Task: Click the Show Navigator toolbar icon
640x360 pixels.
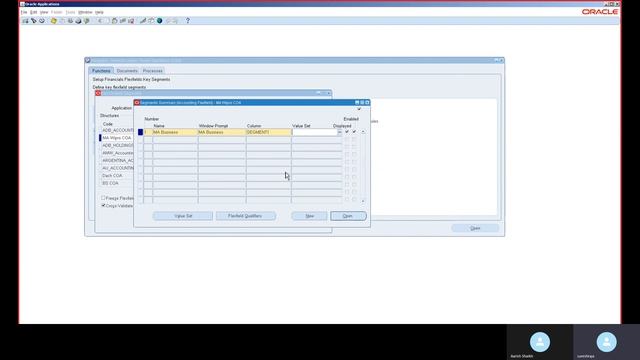Action: [x=42, y=20]
